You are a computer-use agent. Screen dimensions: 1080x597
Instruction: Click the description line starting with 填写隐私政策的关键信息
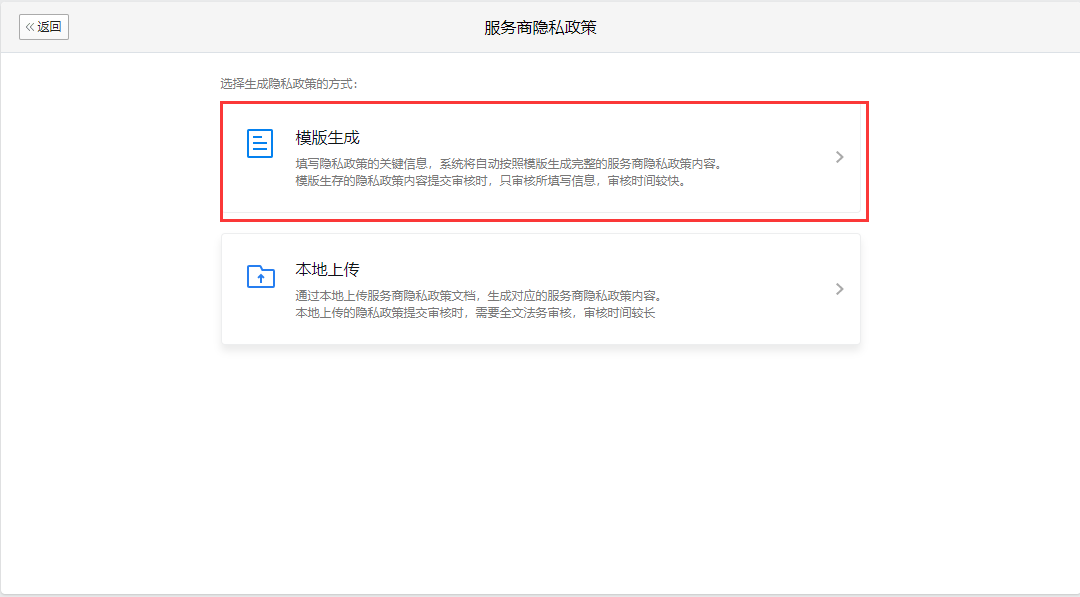508,164
